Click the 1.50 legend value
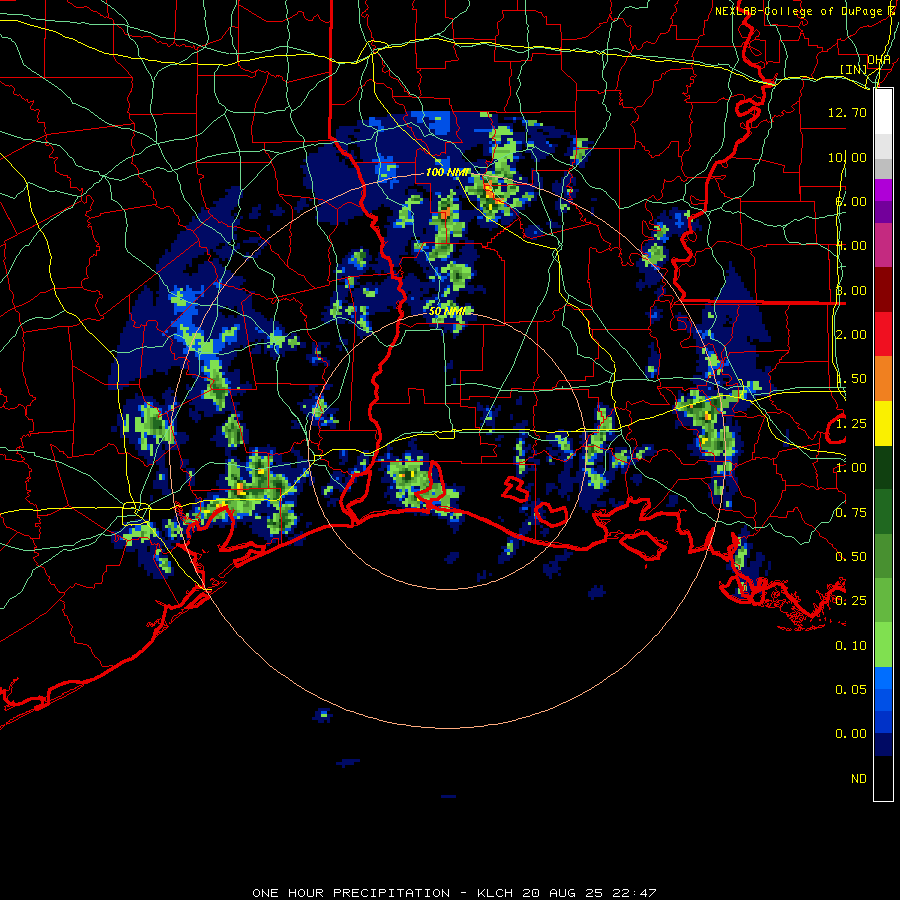Viewport: 900px width, 900px height. [x=851, y=379]
